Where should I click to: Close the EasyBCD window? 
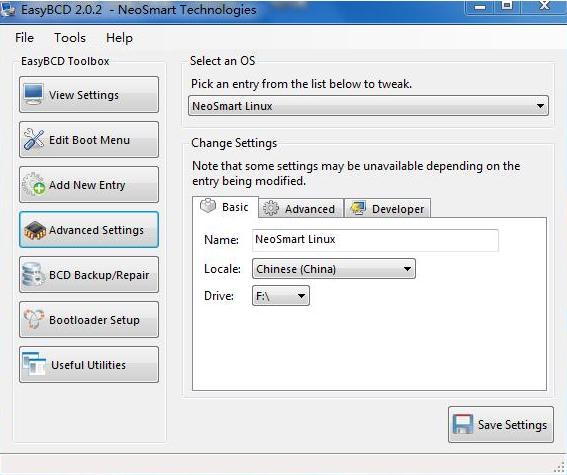(544, 6)
